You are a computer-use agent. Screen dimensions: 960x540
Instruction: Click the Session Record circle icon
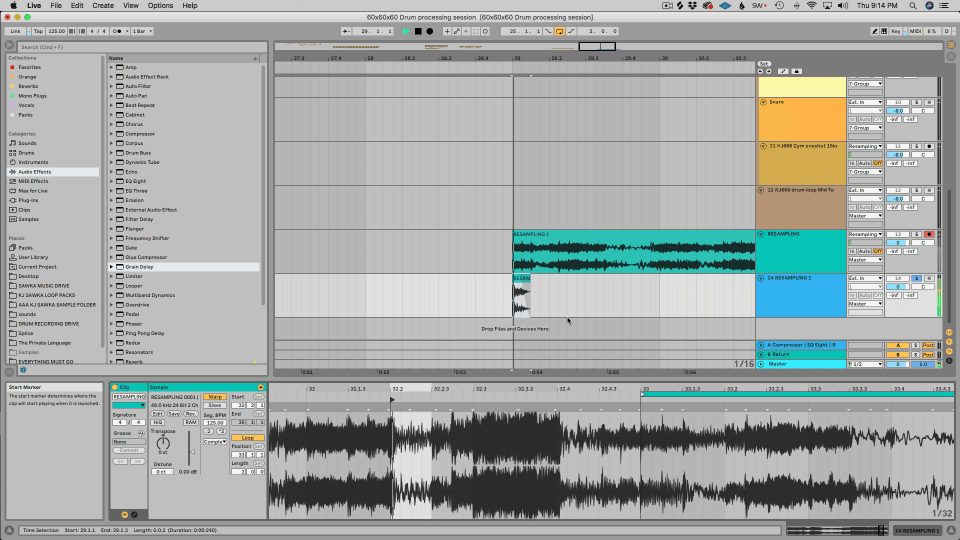486,31
